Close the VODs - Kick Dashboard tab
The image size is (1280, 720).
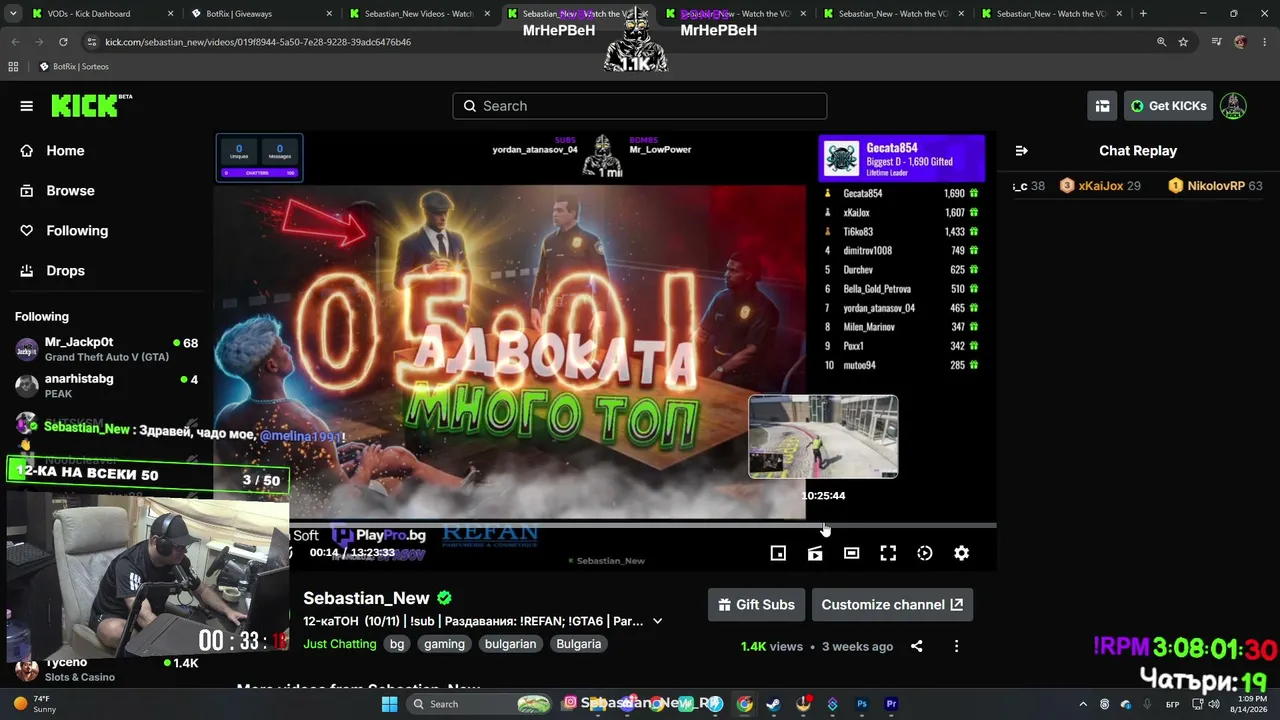pos(171,14)
